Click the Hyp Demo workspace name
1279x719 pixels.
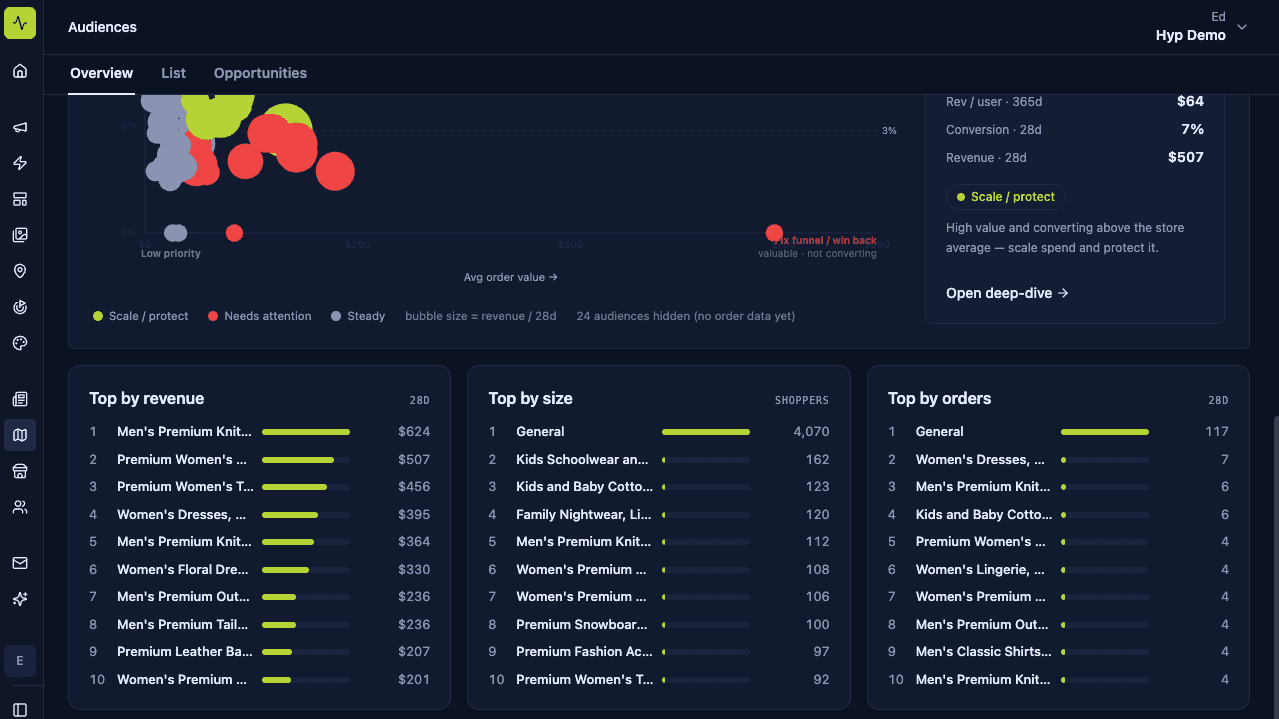click(1190, 35)
